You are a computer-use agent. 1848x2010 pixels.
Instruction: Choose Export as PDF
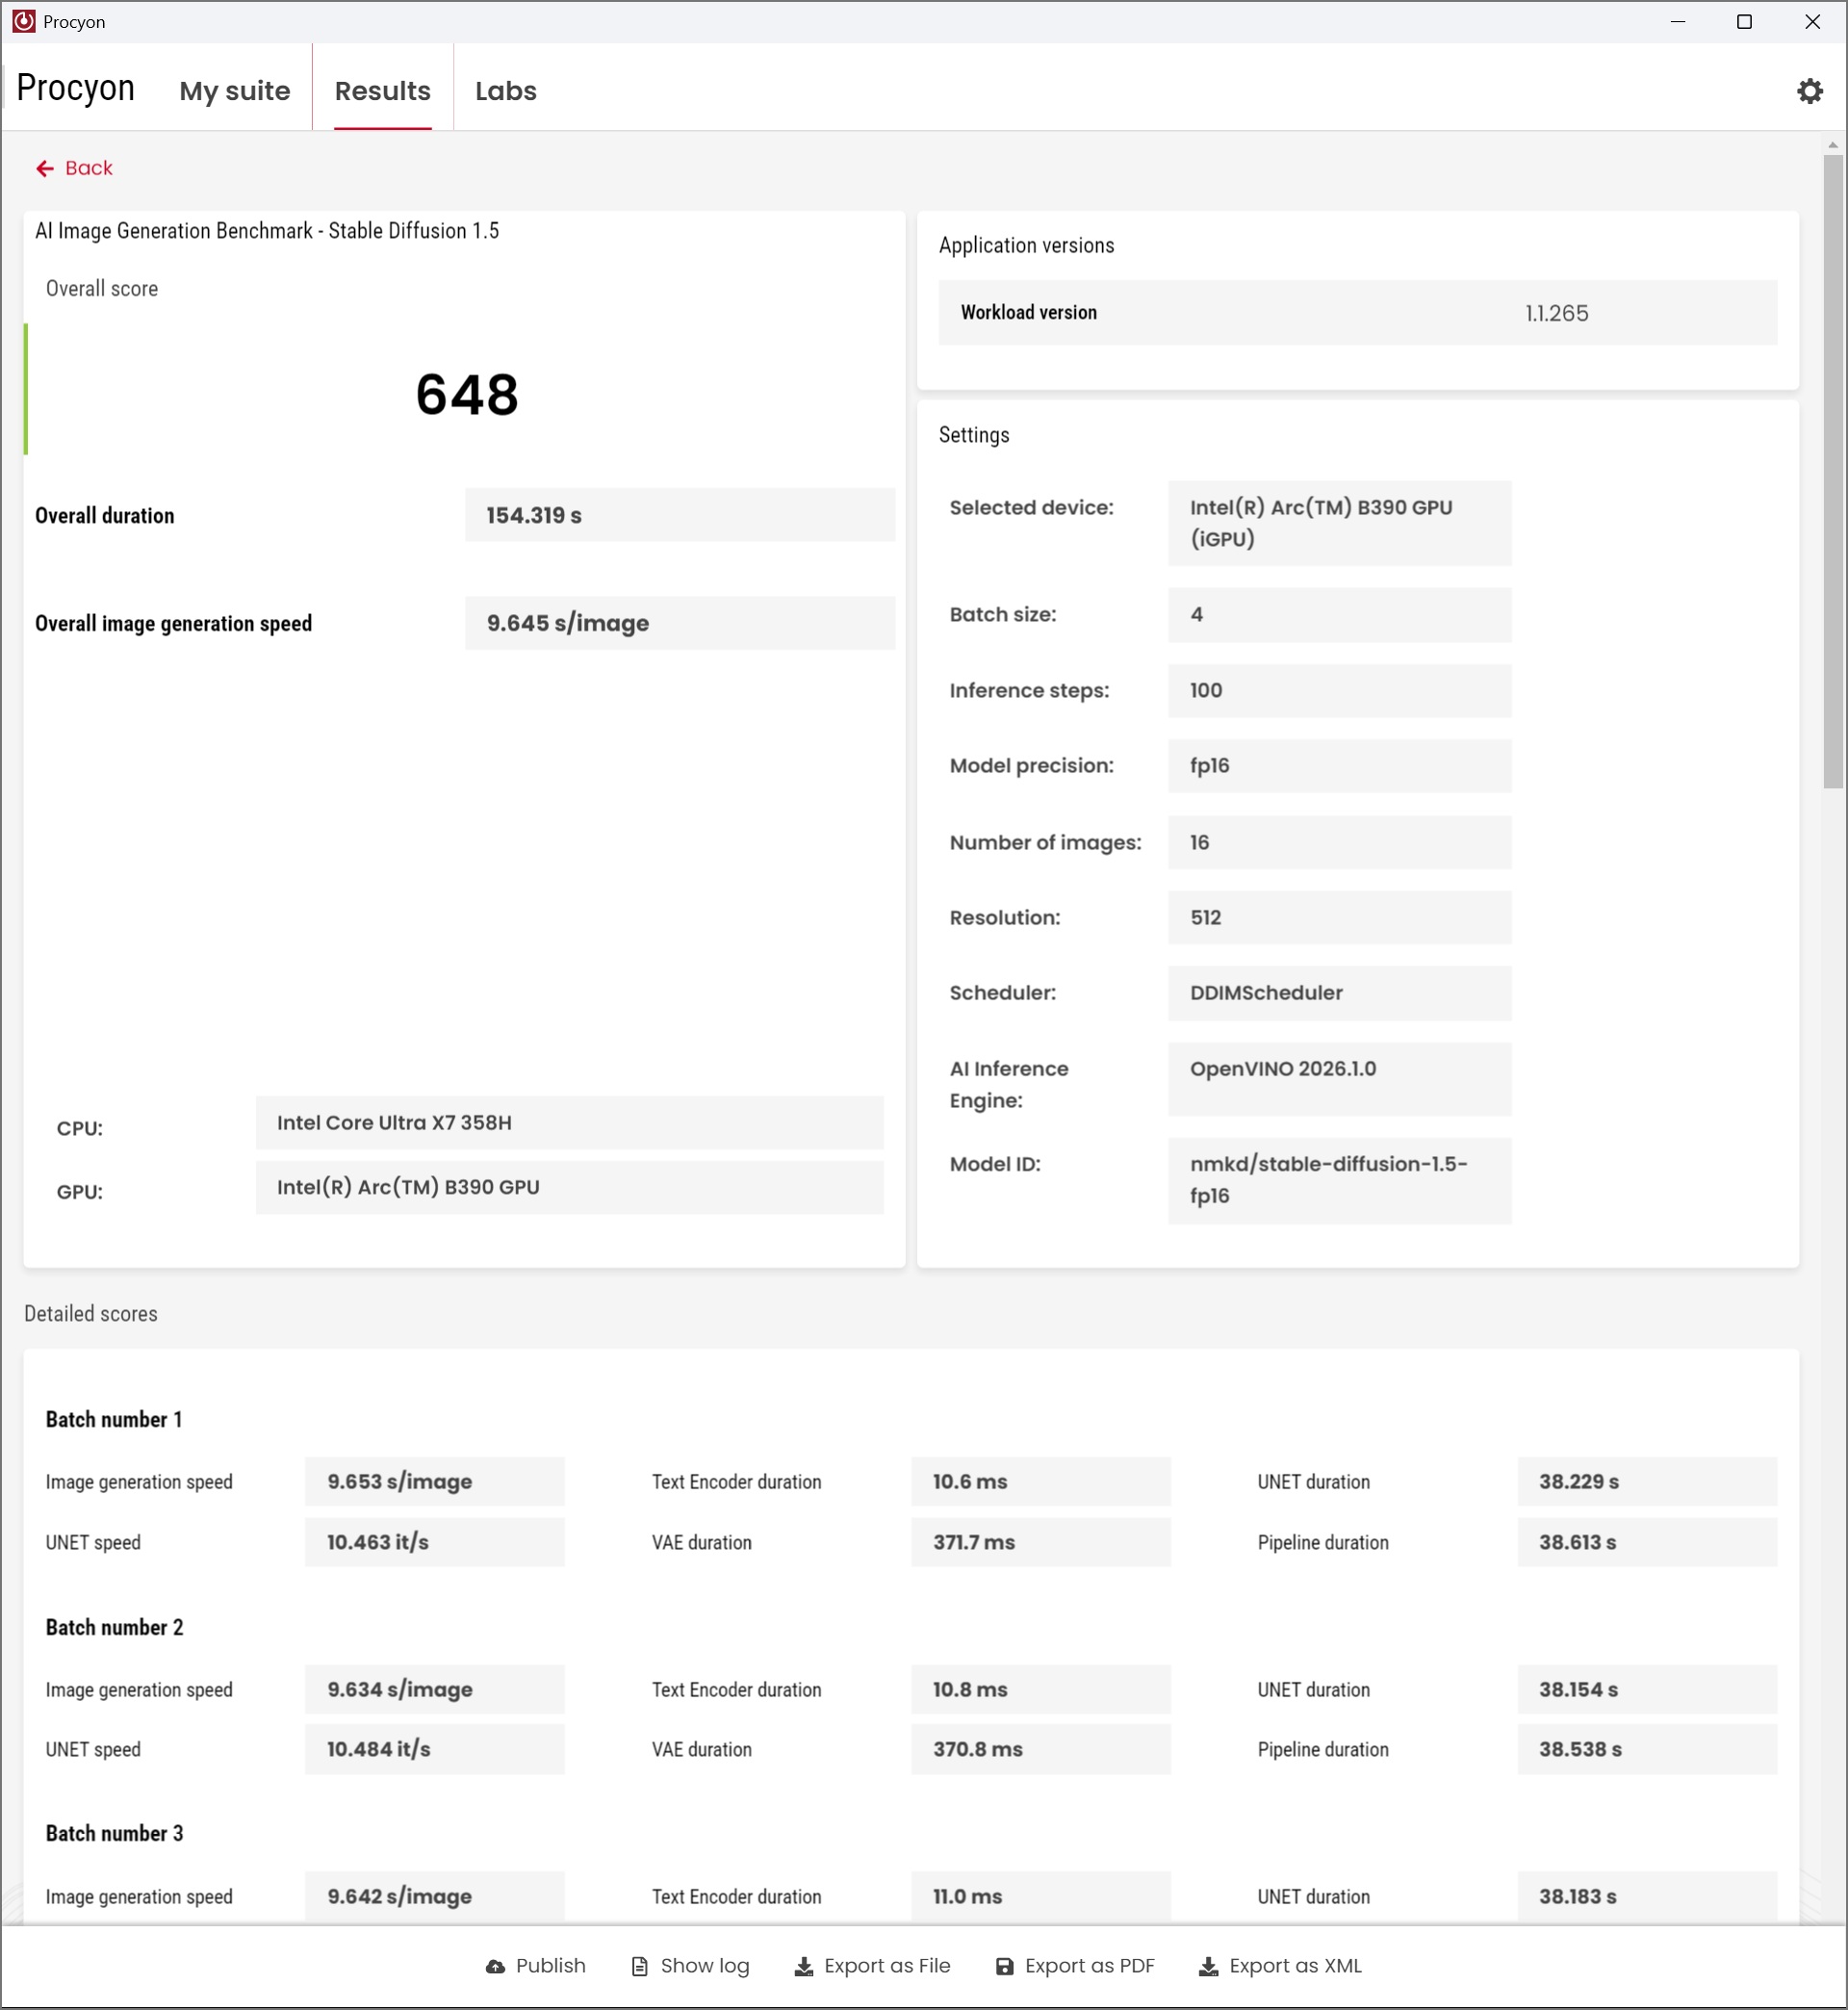tap(1075, 1966)
